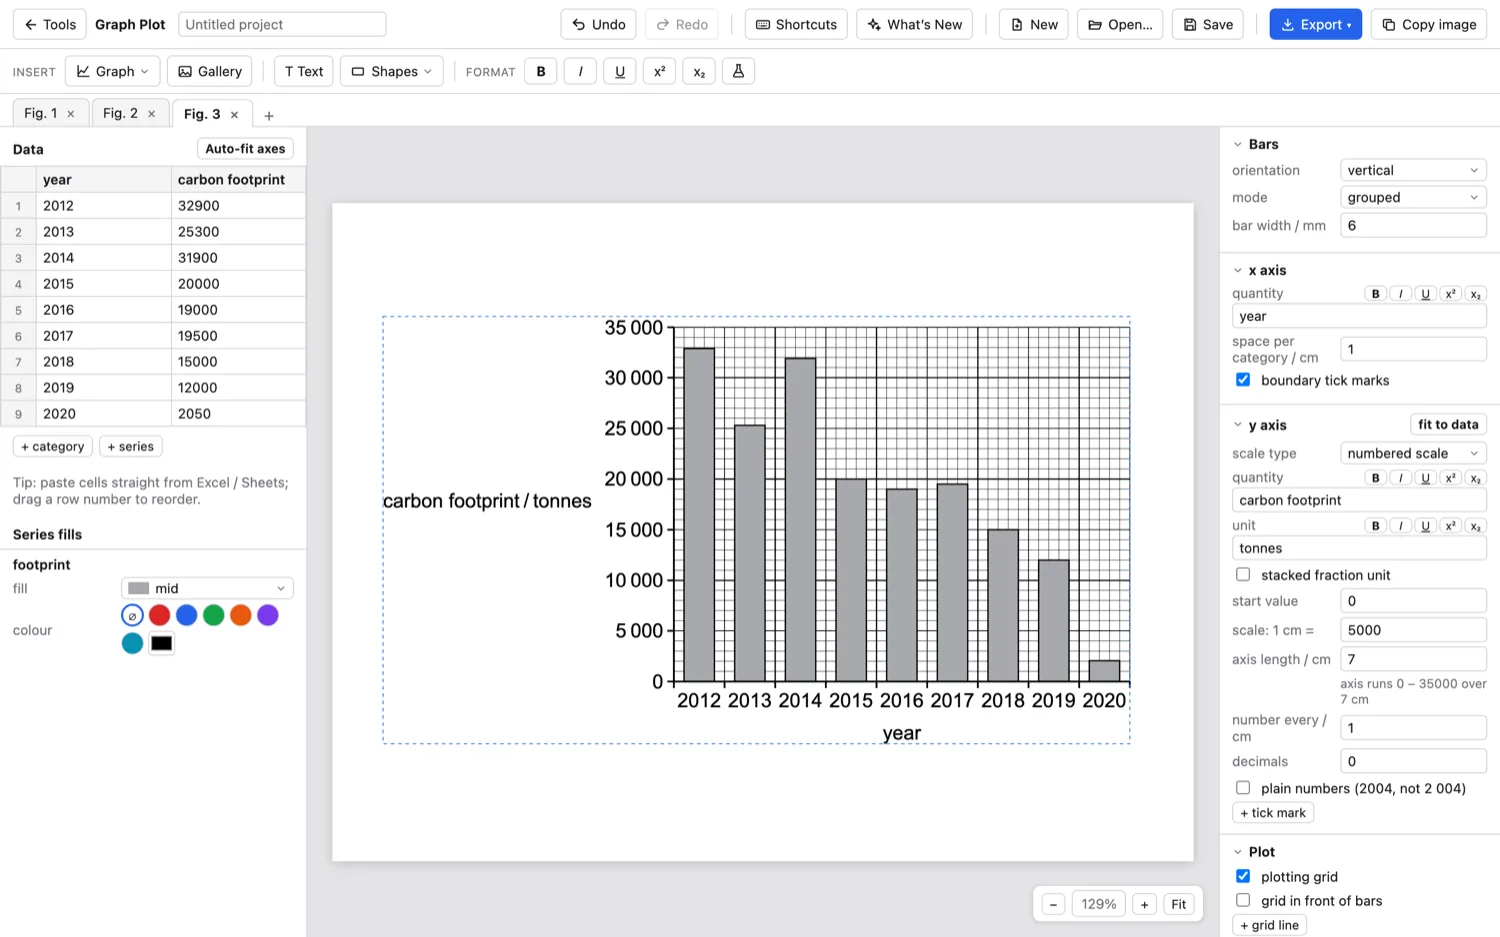
Task: Collapse the x axis section
Action: click(1238, 270)
